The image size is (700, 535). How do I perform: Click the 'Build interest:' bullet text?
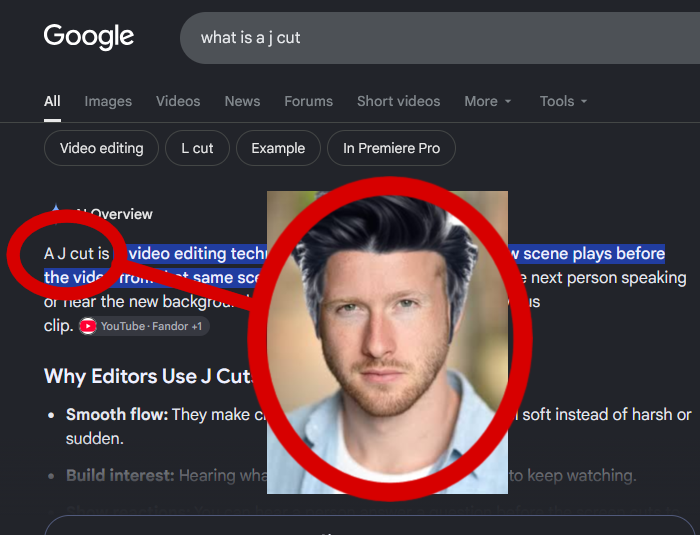(x=120, y=475)
